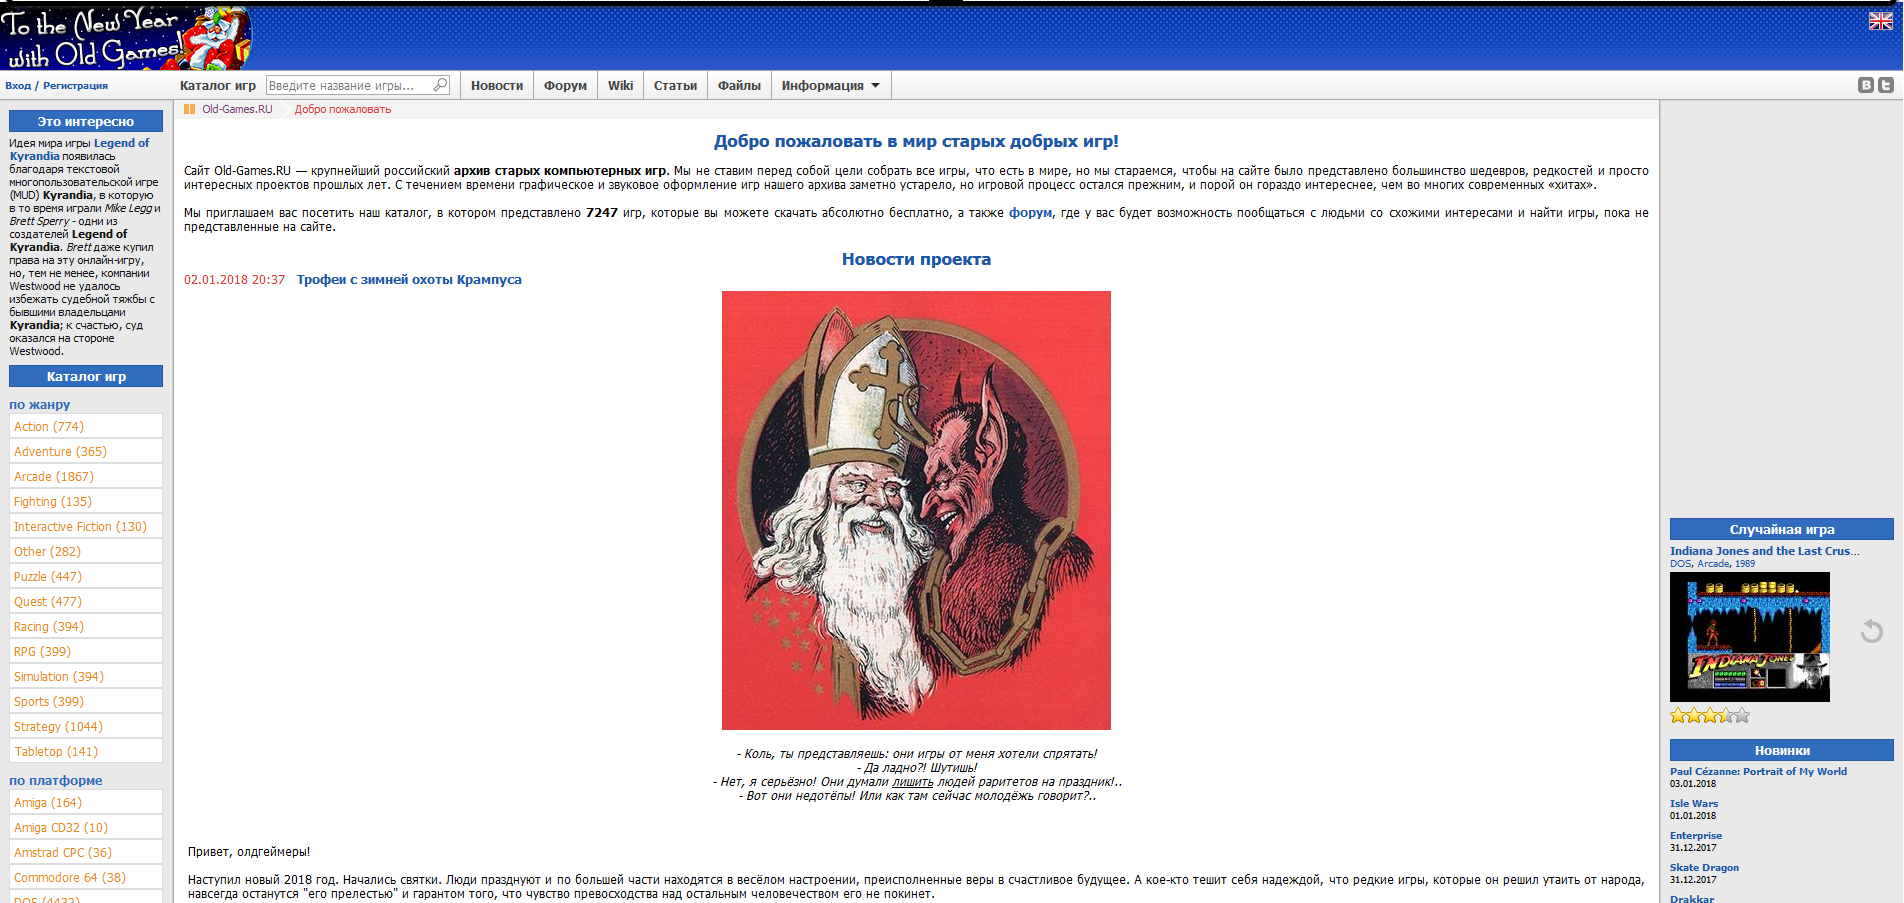
Task: Focus the game name search field
Action: [349, 85]
